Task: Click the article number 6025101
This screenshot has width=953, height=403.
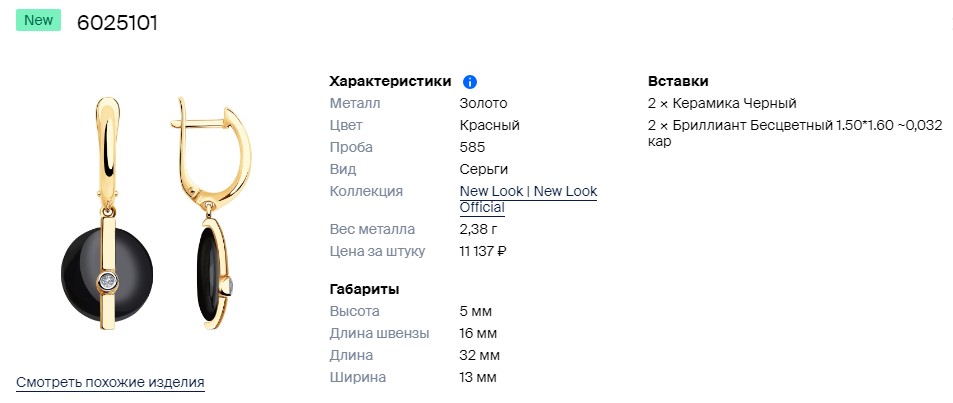Action: tap(117, 23)
